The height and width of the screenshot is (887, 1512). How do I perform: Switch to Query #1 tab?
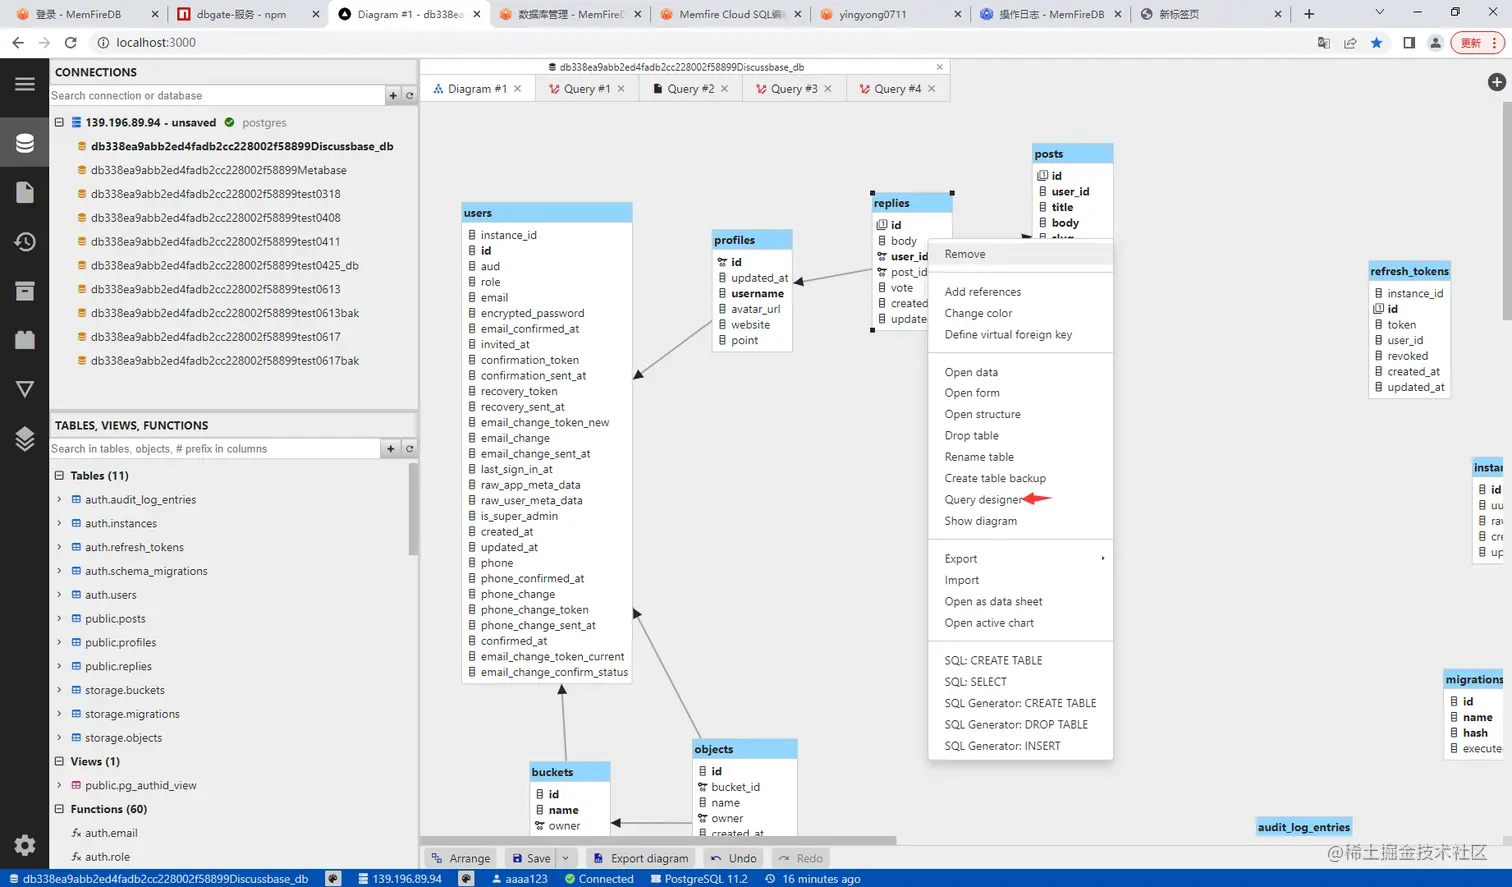coord(586,89)
